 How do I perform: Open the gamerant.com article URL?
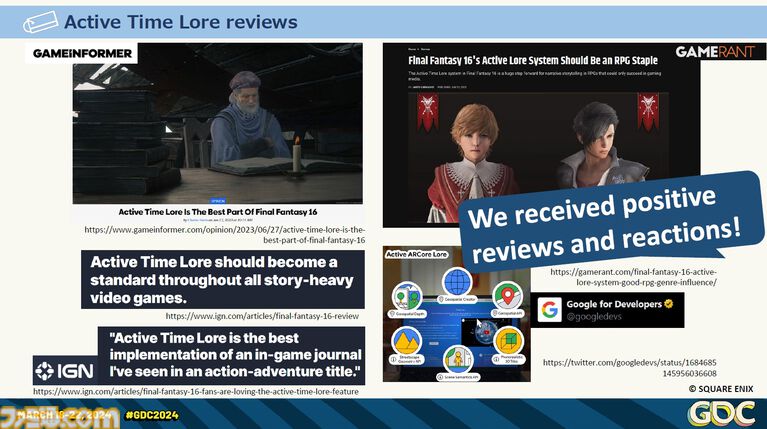tap(632, 277)
